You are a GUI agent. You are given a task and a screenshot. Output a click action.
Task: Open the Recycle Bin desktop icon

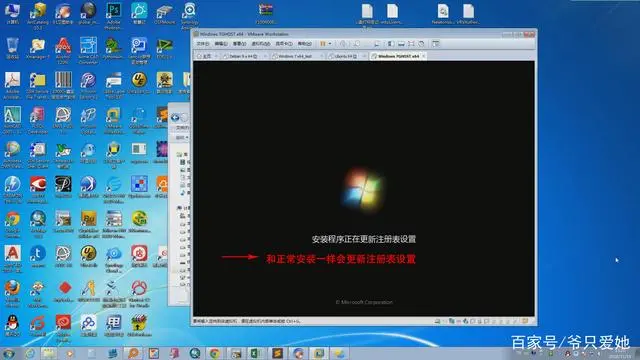(12, 49)
